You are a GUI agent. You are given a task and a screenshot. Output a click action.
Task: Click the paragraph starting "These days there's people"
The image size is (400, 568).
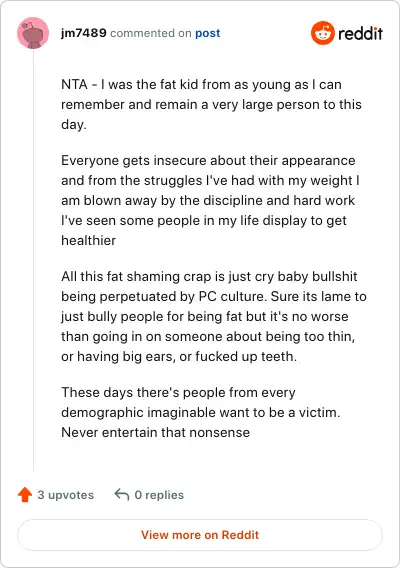[200, 412]
